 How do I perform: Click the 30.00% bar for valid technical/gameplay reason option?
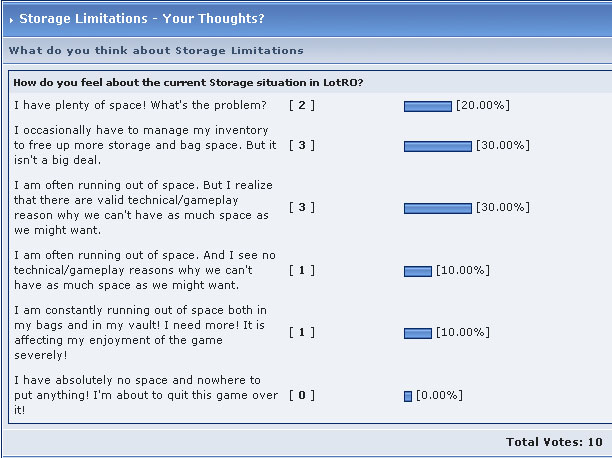438,209
